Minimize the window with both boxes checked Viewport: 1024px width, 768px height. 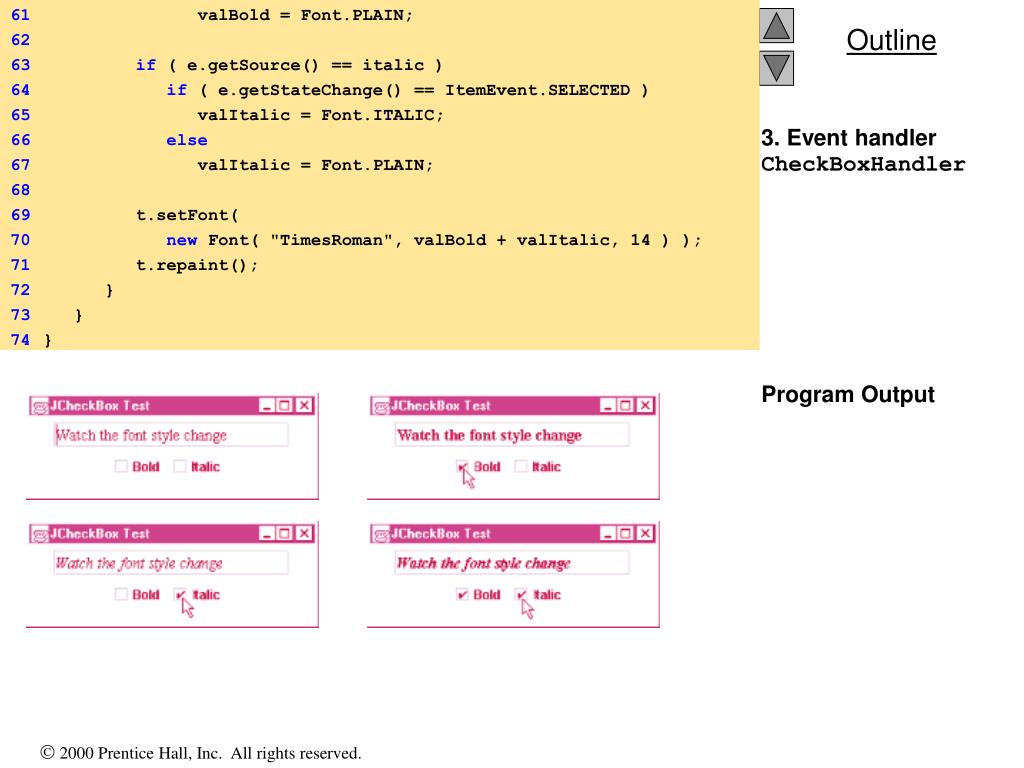coord(607,534)
